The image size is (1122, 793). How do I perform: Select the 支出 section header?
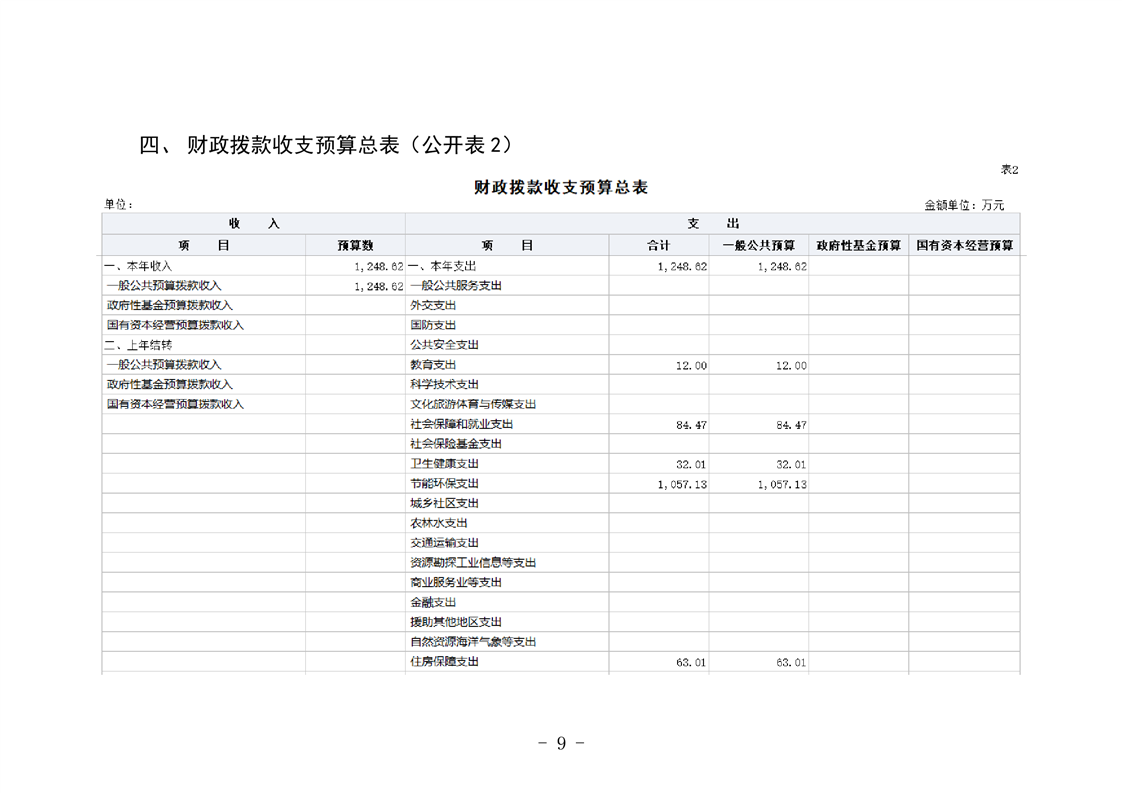[713, 223]
